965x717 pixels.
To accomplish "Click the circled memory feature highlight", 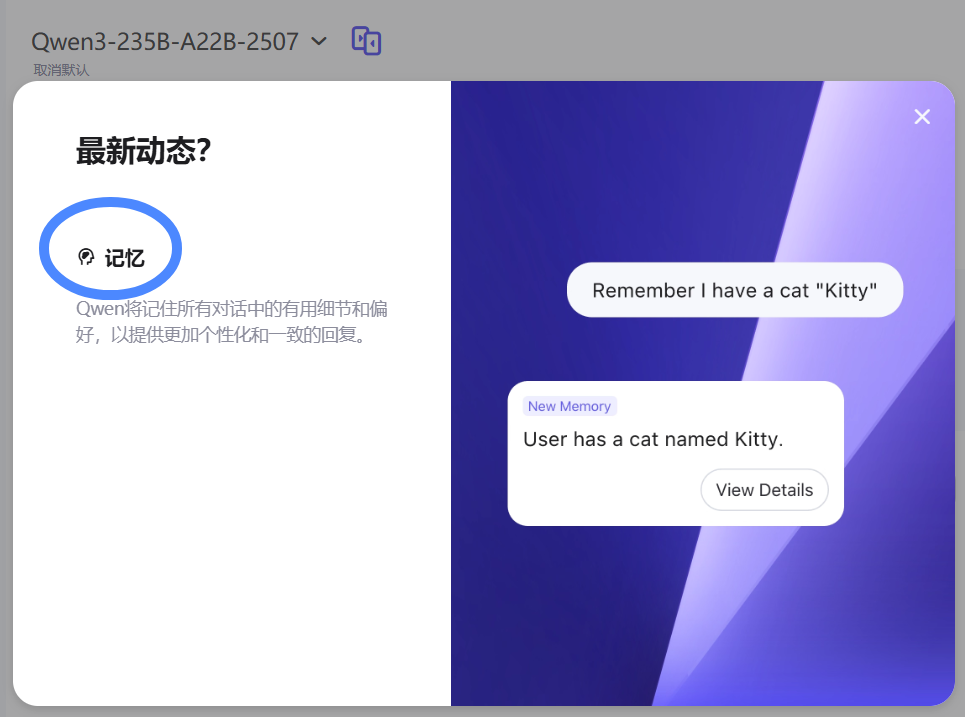I will (110, 249).
